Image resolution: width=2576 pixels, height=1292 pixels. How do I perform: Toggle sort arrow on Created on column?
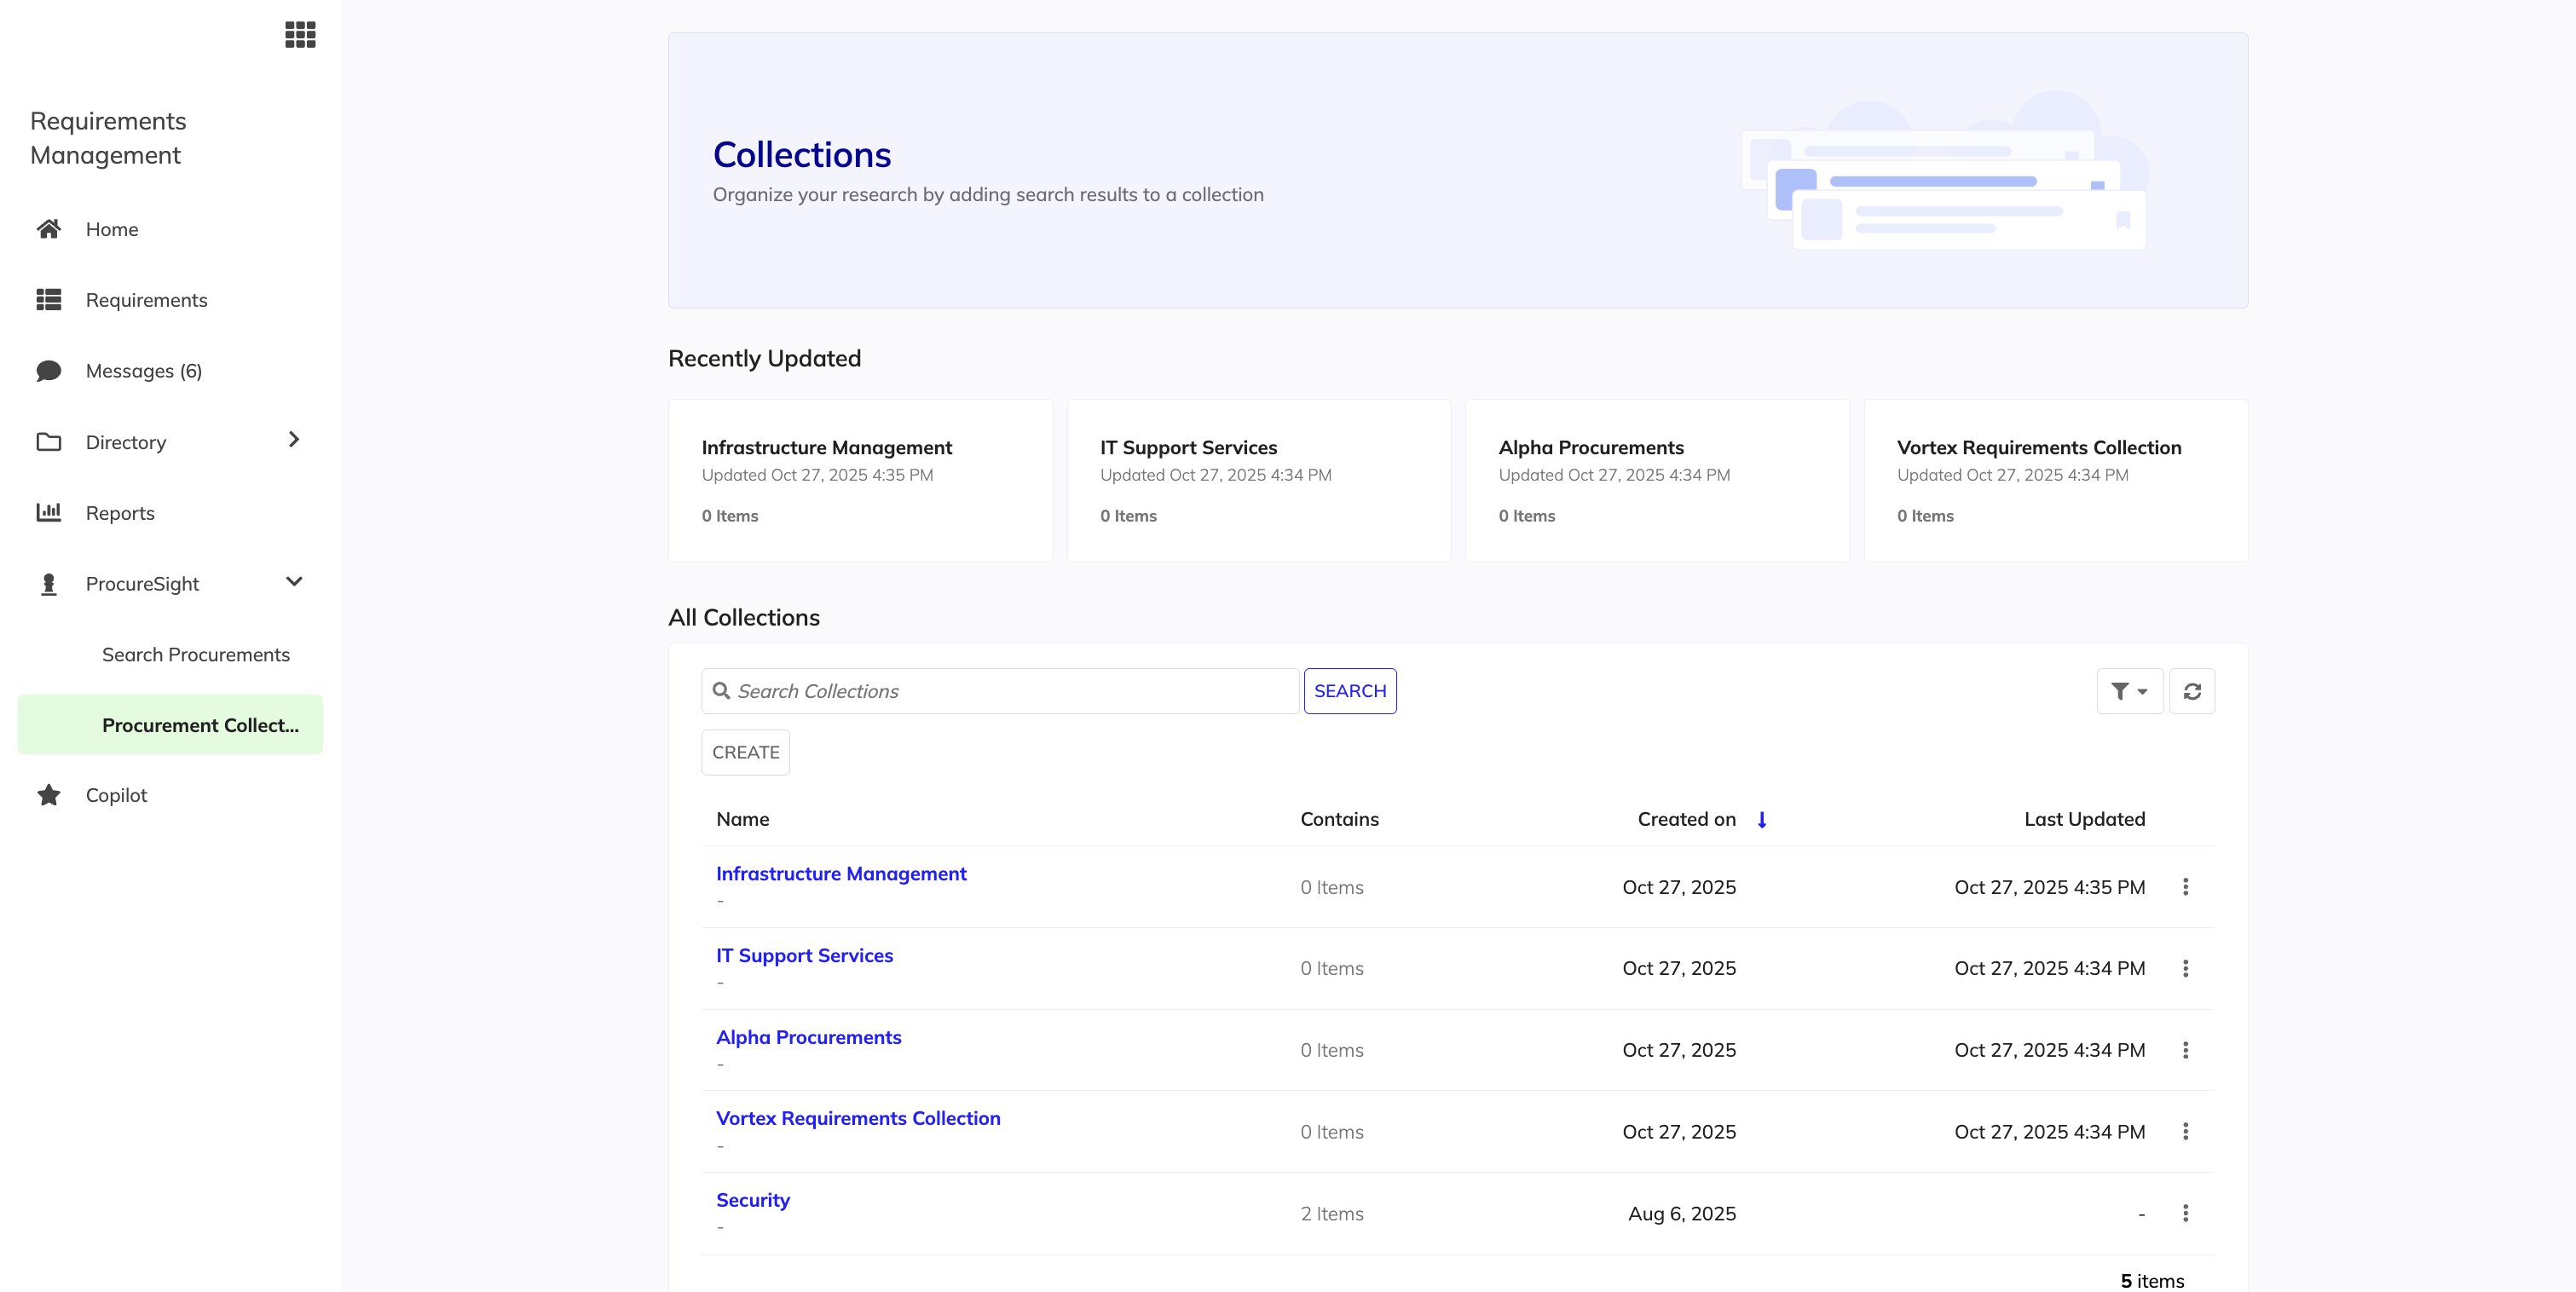(x=1762, y=820)
